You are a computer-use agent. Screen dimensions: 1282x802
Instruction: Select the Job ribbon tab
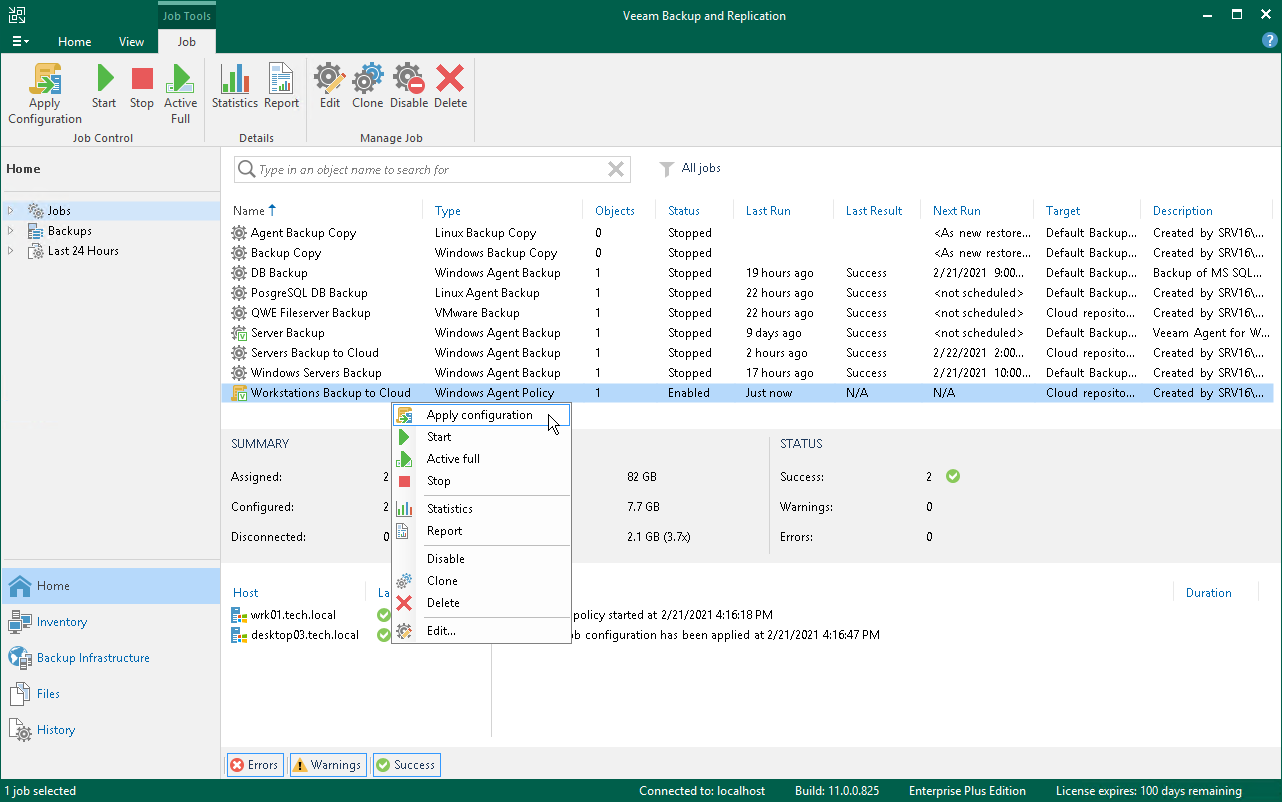point(186,42)
